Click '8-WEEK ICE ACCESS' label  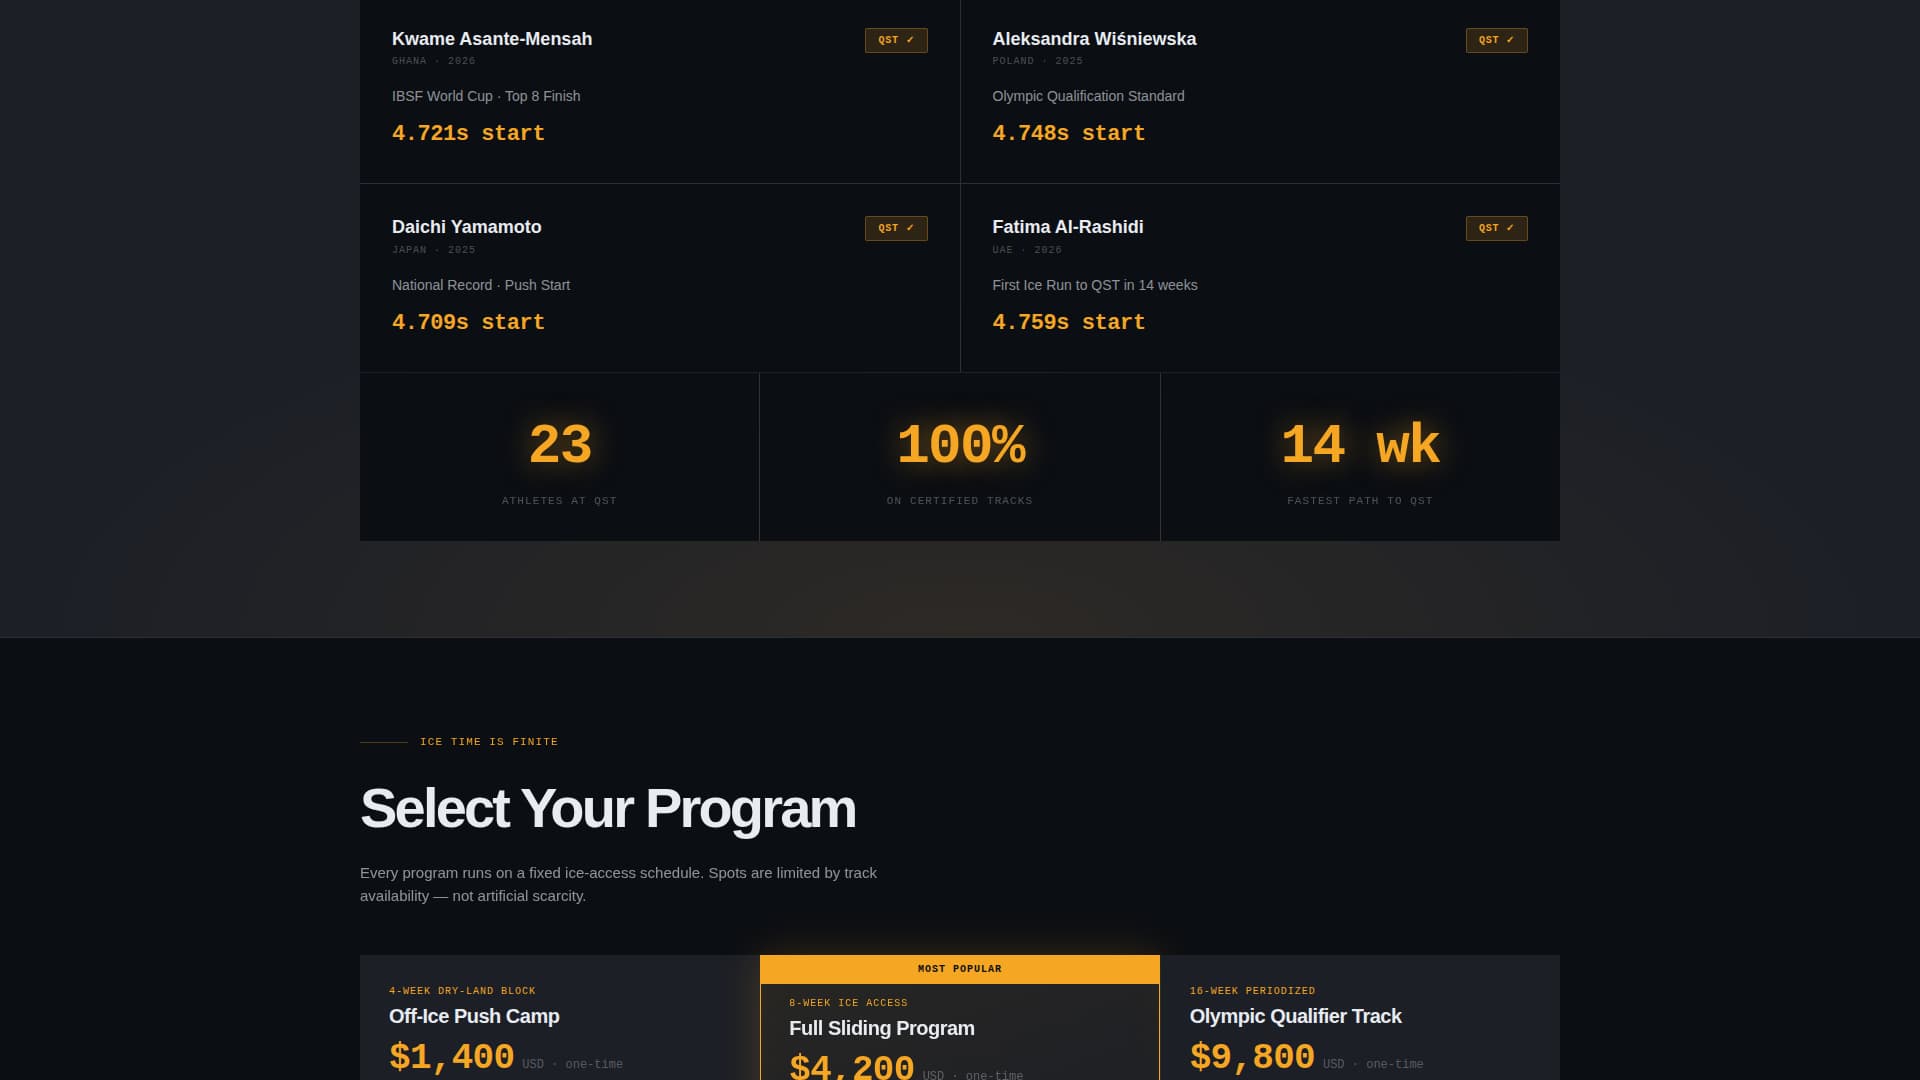[x=848, y=1003]
